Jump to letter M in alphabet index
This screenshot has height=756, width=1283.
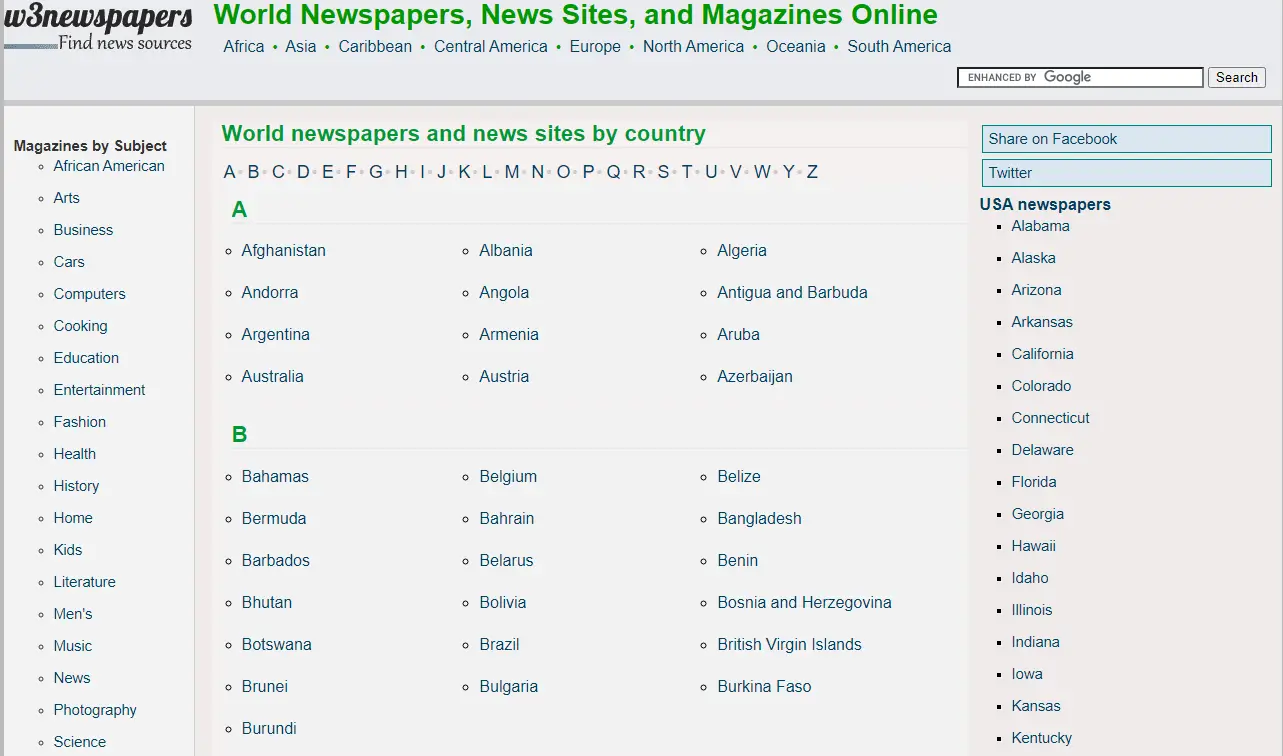coord(512,172)
